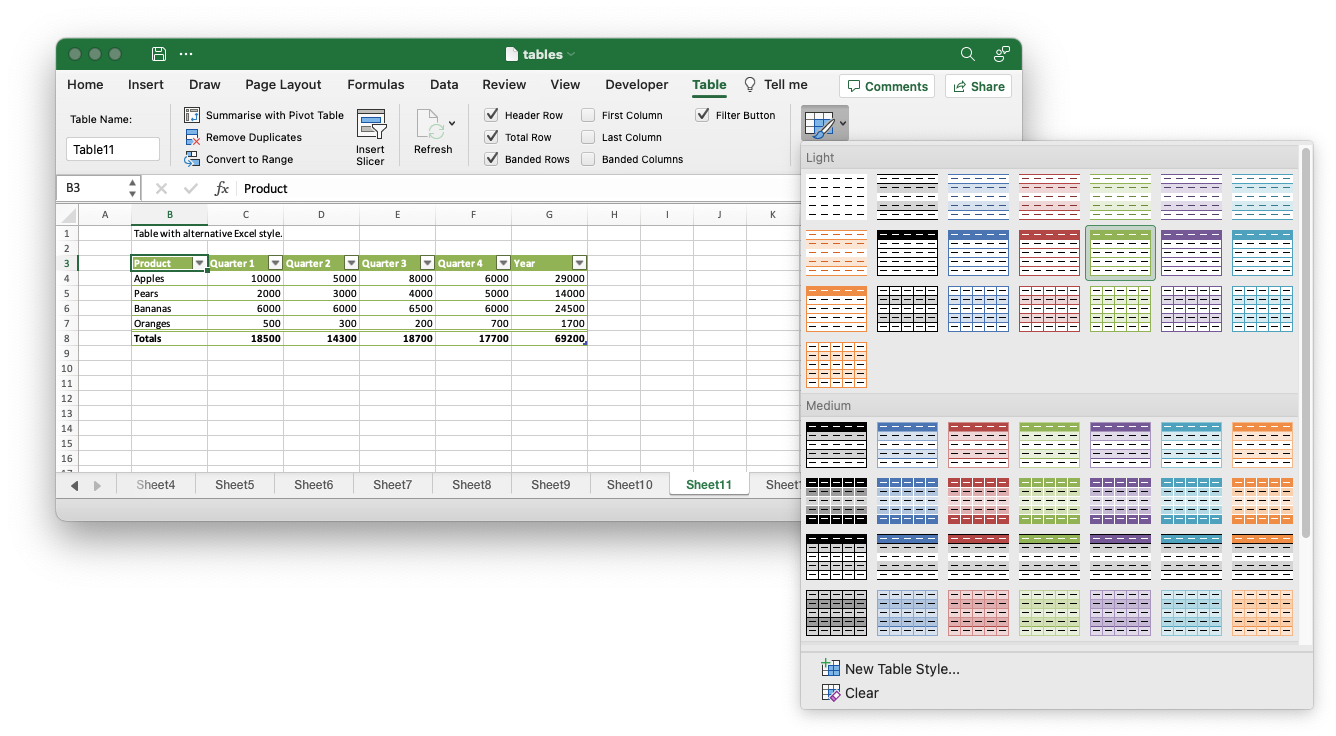The height and width of the screenshot is (736, 1336).
Task: Click the Save icon in title bar
Action: point(158,54)
